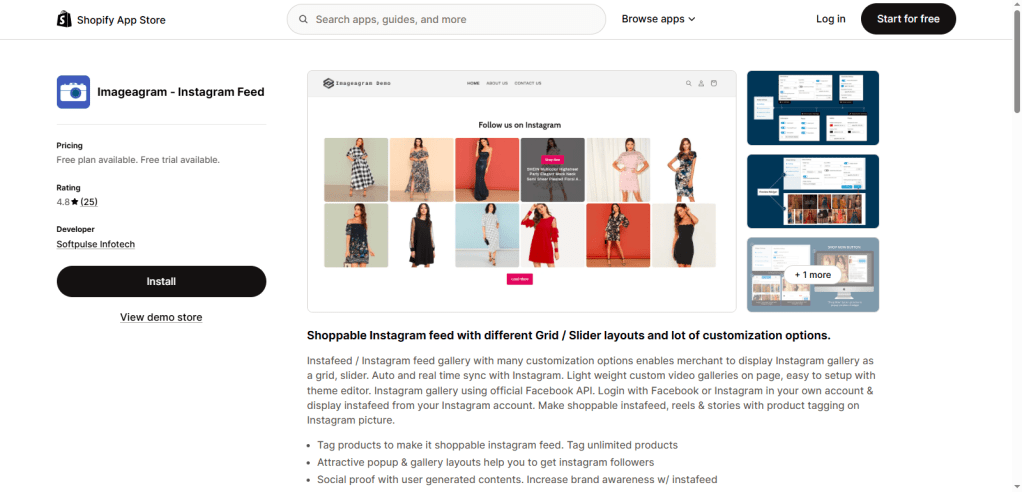1022x492 pixels.
Task: Install the Imageagram app
Action: tap(162, 282)
